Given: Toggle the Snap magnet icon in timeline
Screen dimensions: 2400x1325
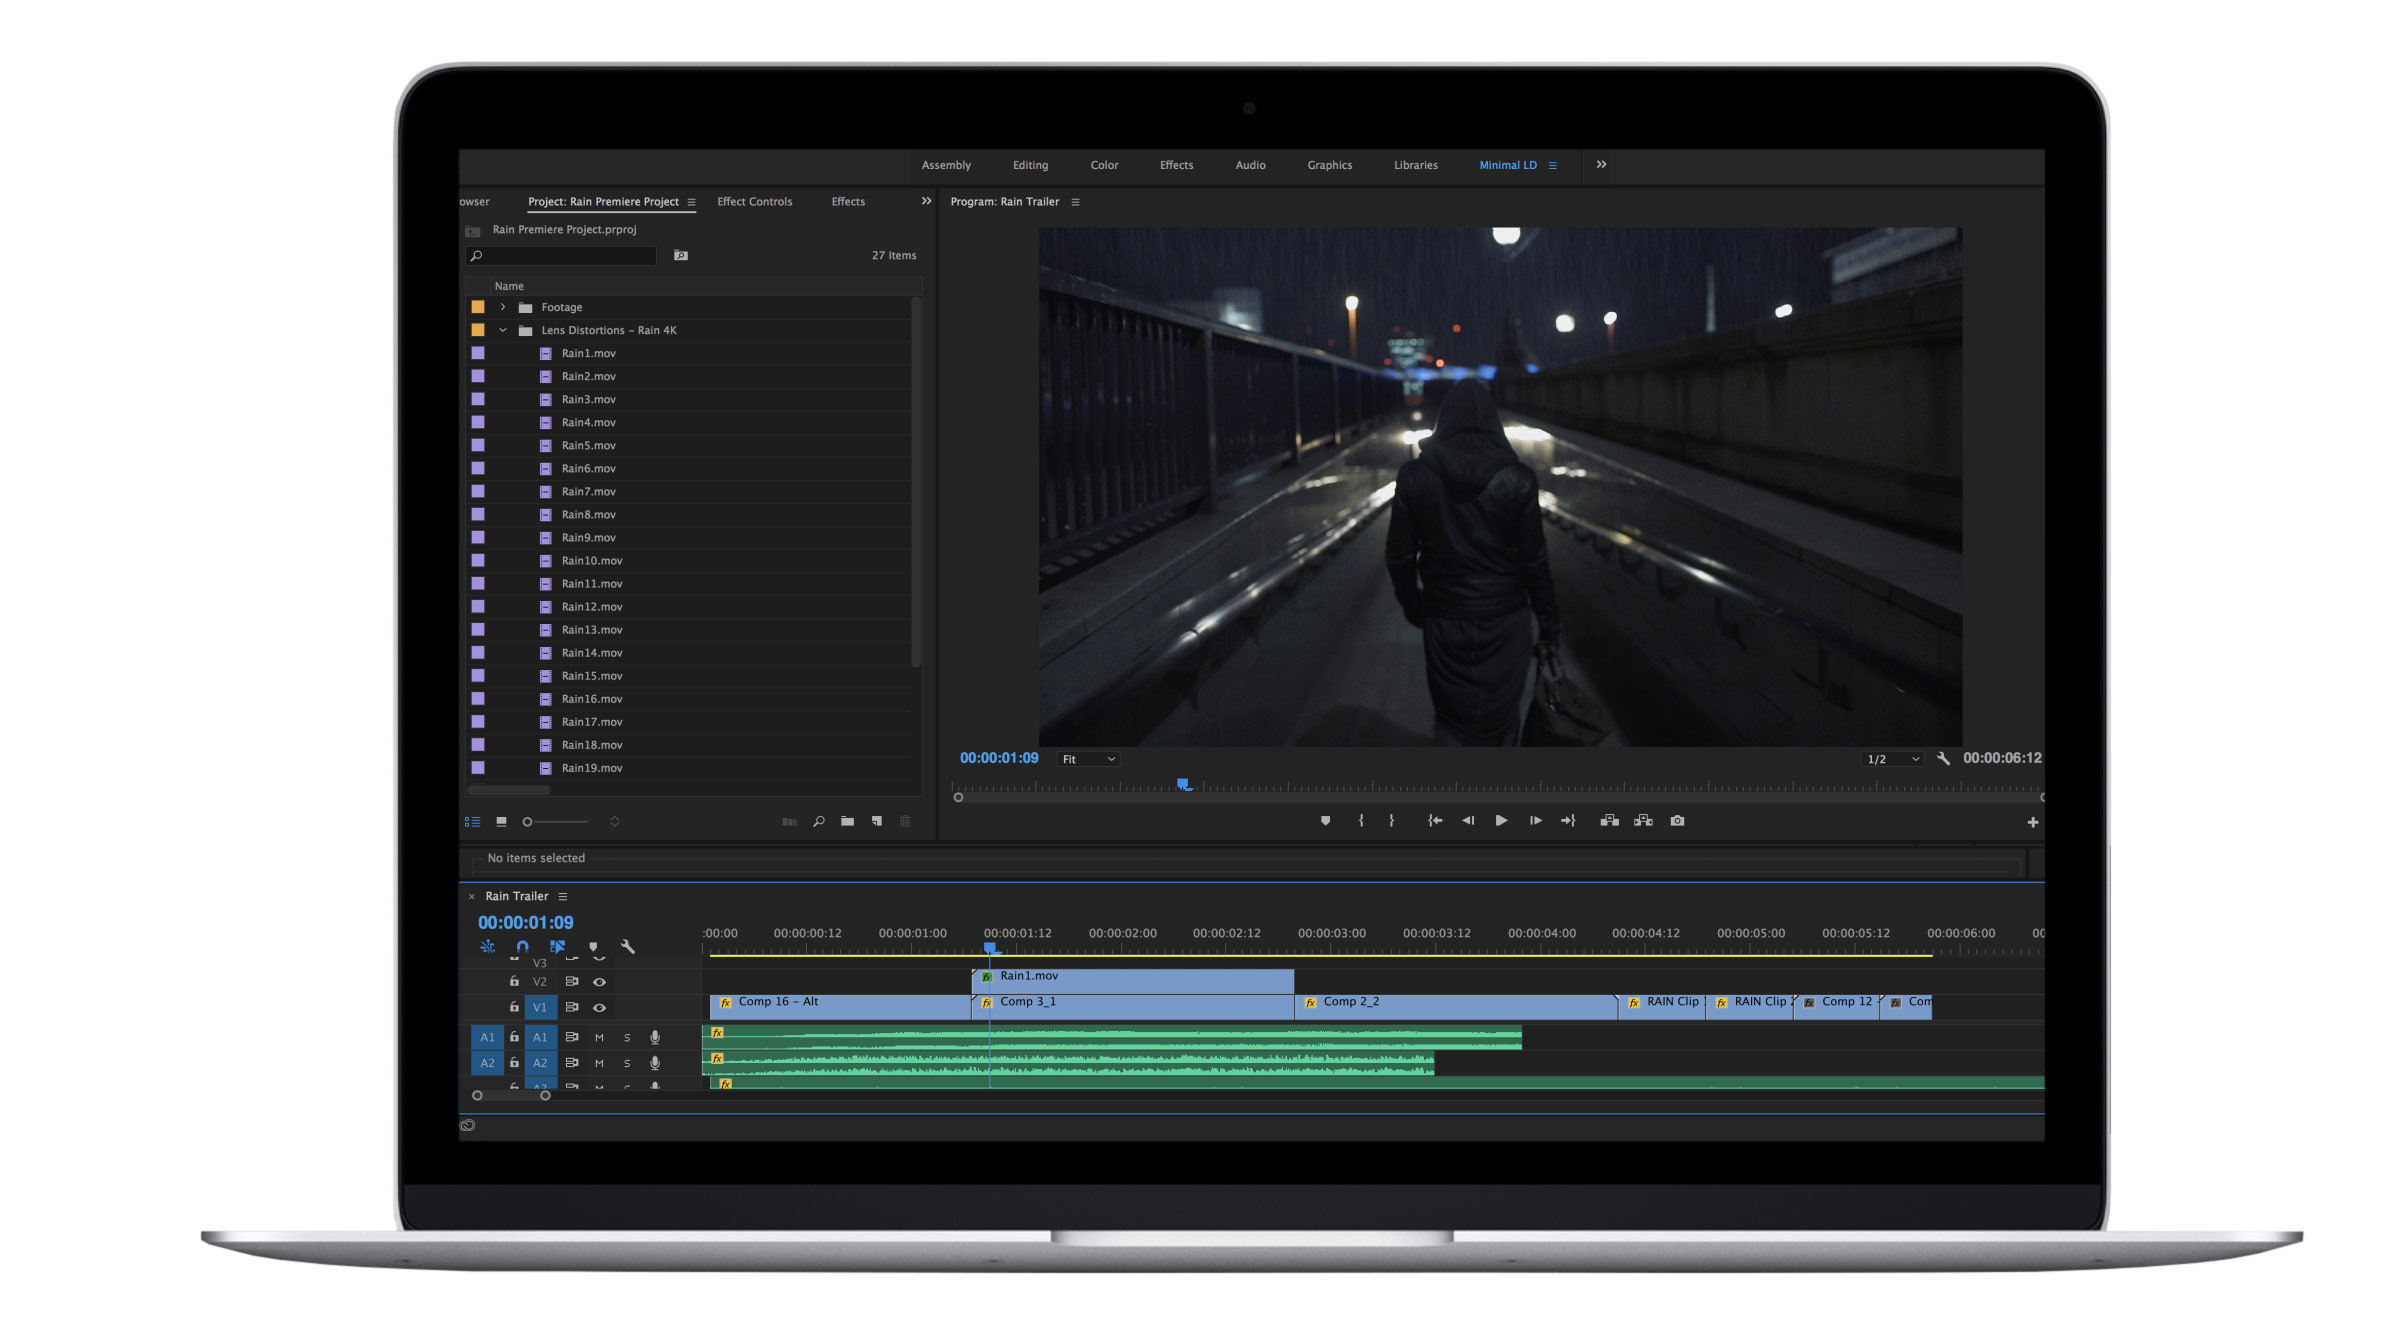Looking at the screenshot, I should tap(522, 946).
